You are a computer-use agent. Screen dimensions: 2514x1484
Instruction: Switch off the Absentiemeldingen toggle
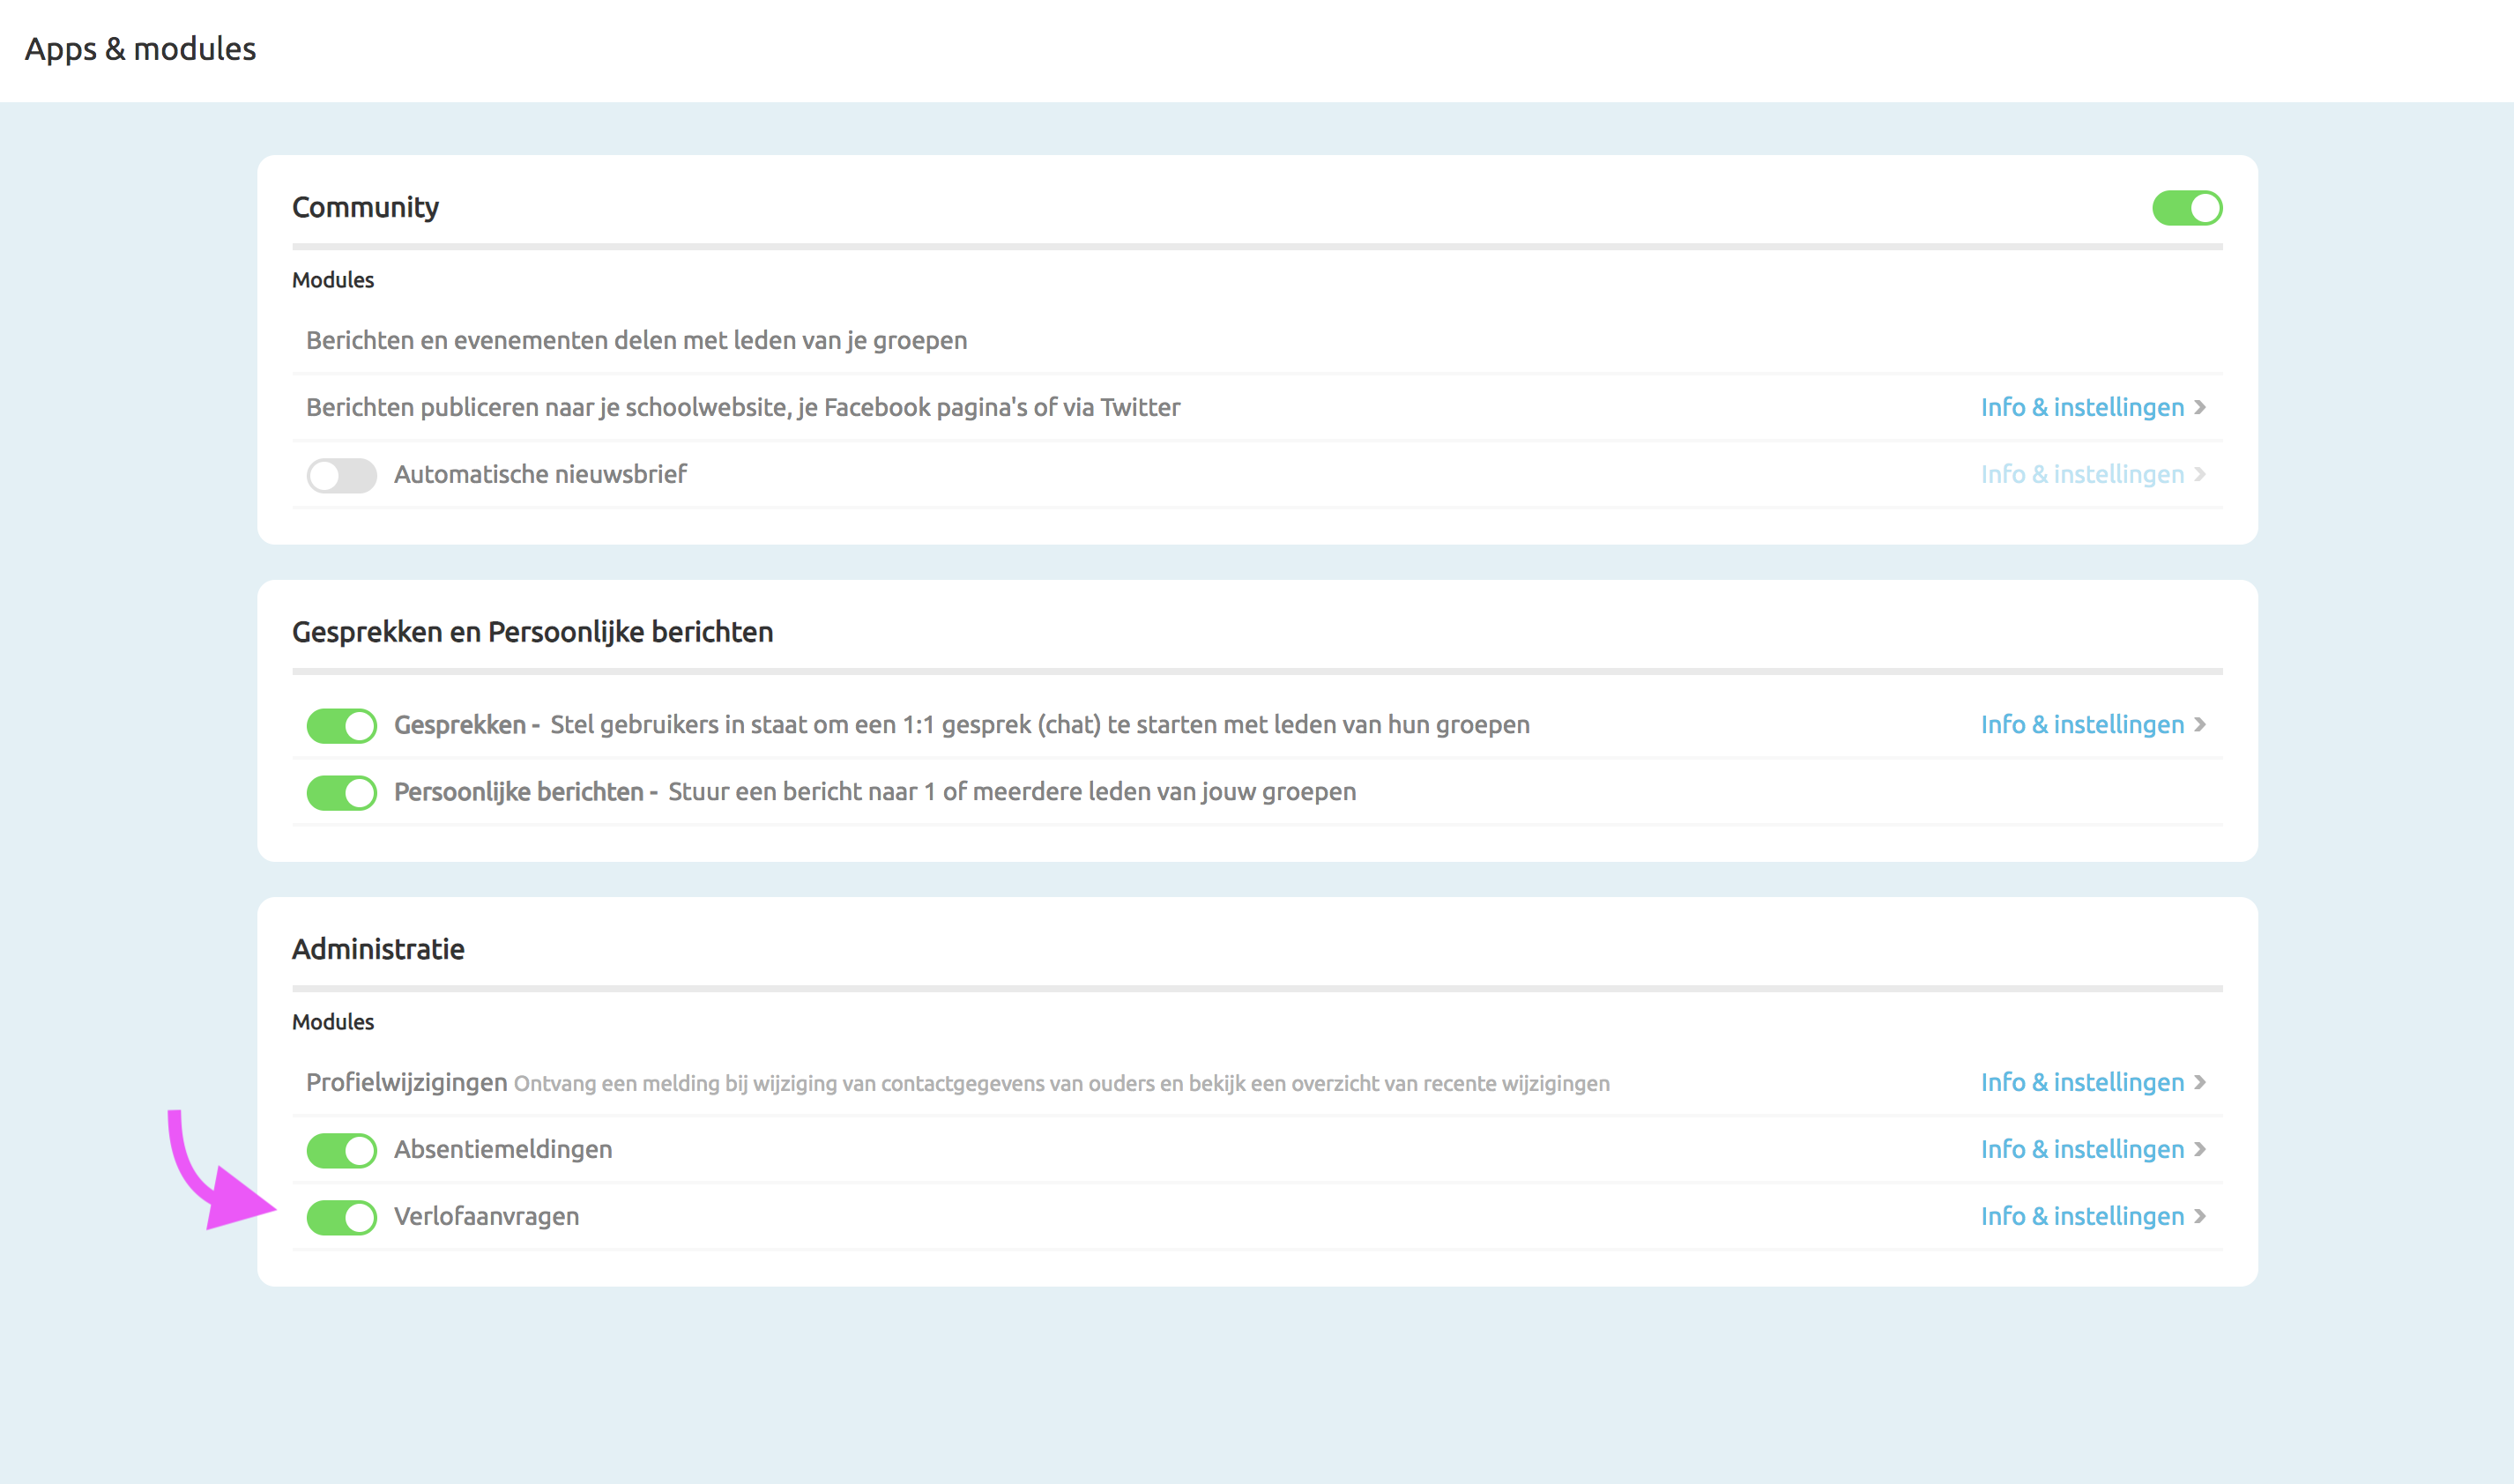[341, 1150]
